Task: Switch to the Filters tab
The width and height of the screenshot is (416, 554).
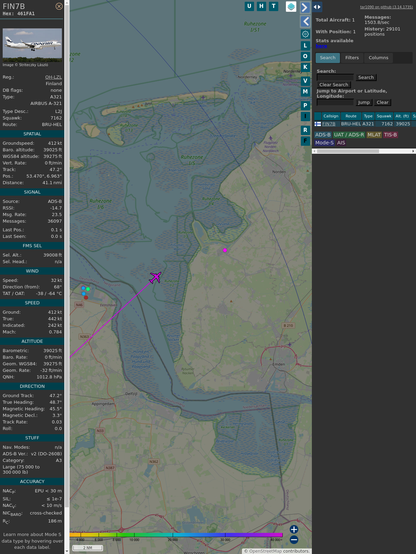Action: tap(352, 58)
